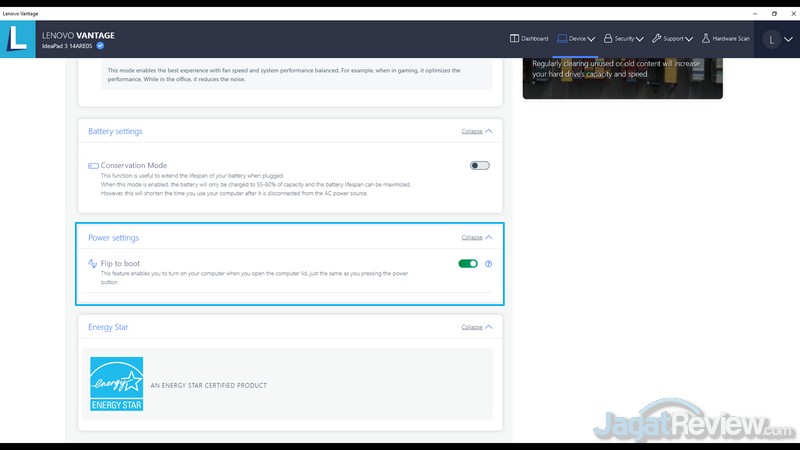The height and width of the screenshot is (450, 800).
Task: Expand the Security dropdown chevron
Action: click(x=640, y=39)
